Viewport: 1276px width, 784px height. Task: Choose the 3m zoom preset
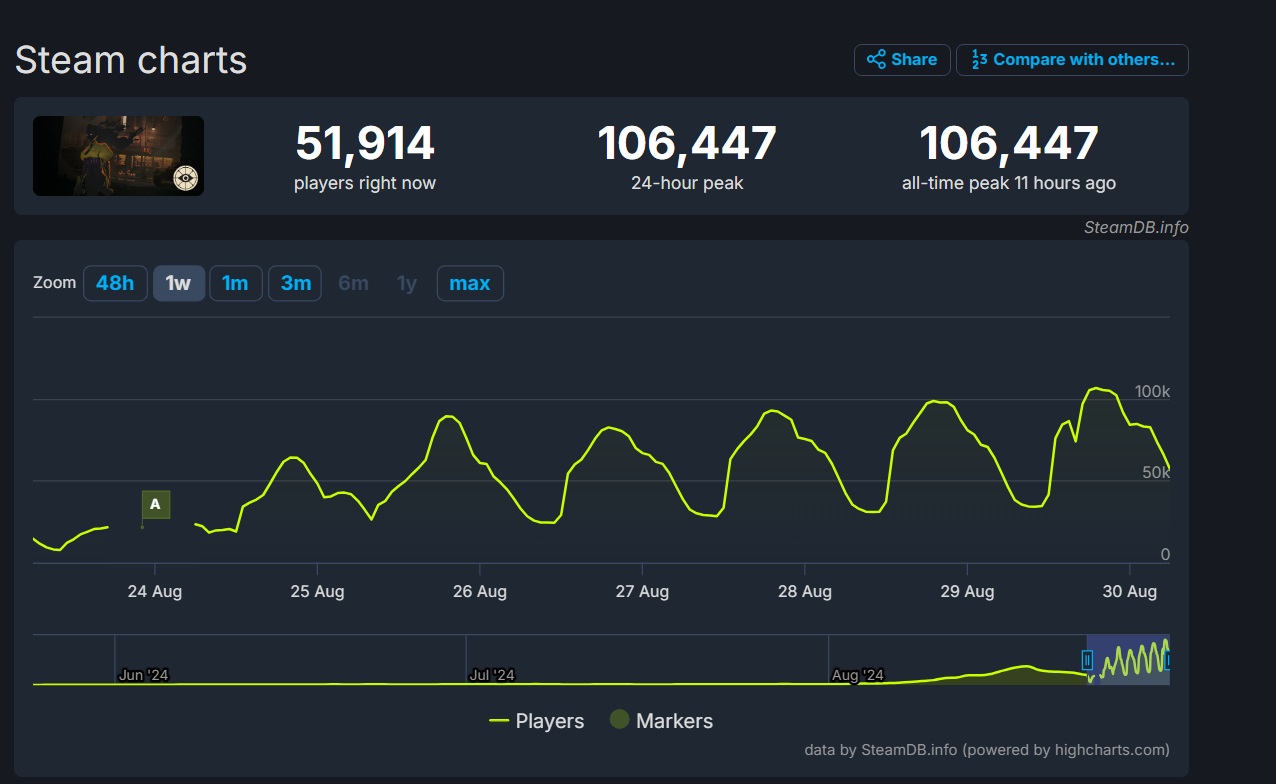294,283
